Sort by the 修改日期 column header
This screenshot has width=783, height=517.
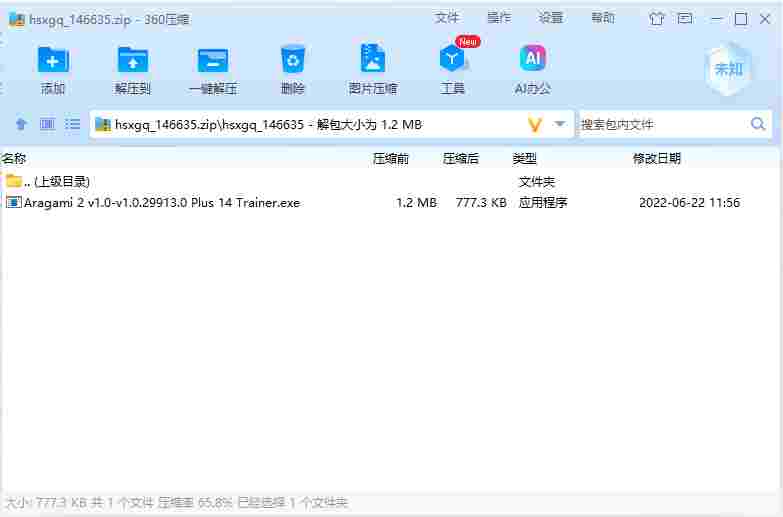[x=657, y=159]
